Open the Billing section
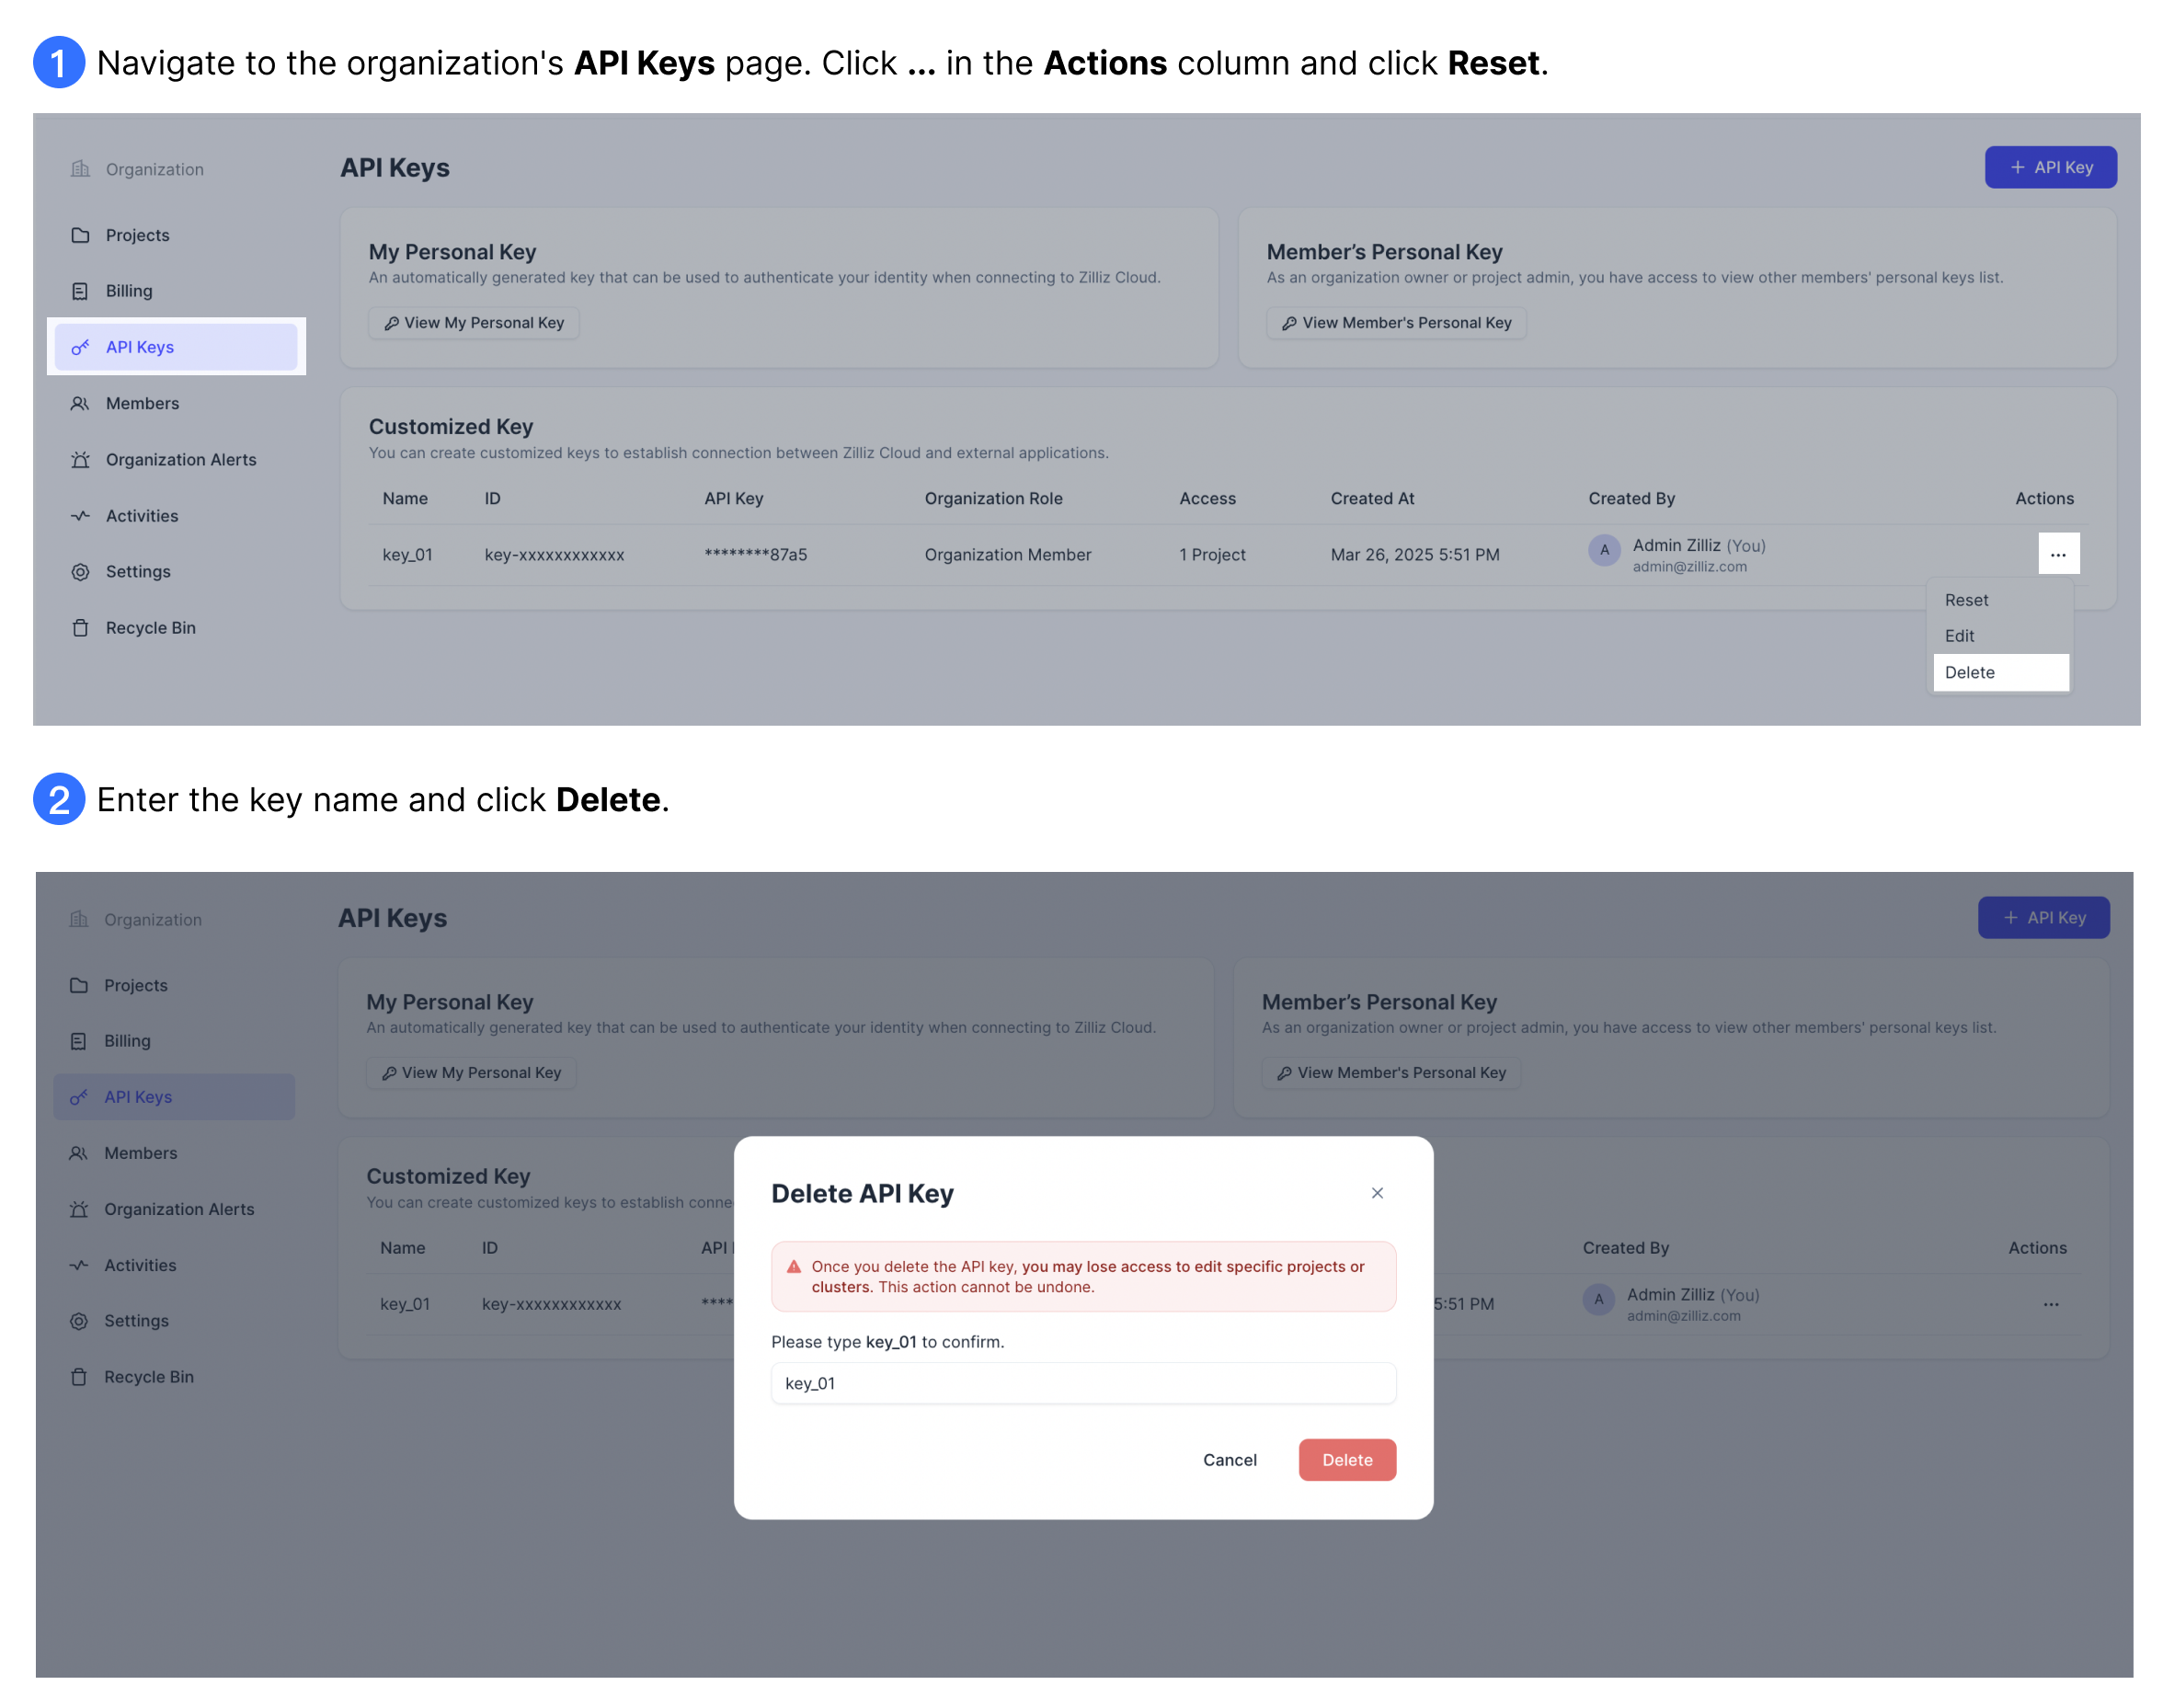The width and height of the screenshot is (2174, 1708). (129, 291)
